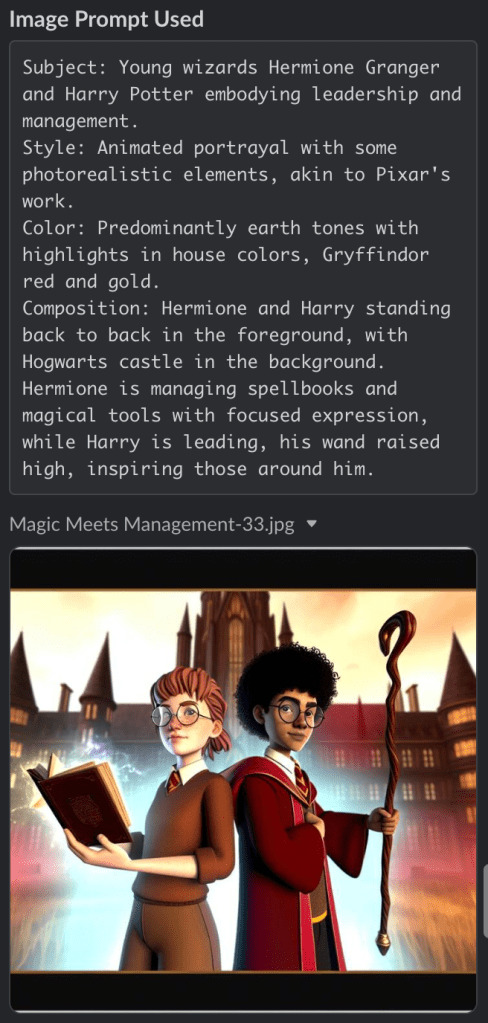The width and height of the screenshot is (488, 1023).
Task: Collapse the image using the filename caret
Action: pos(311,523)
